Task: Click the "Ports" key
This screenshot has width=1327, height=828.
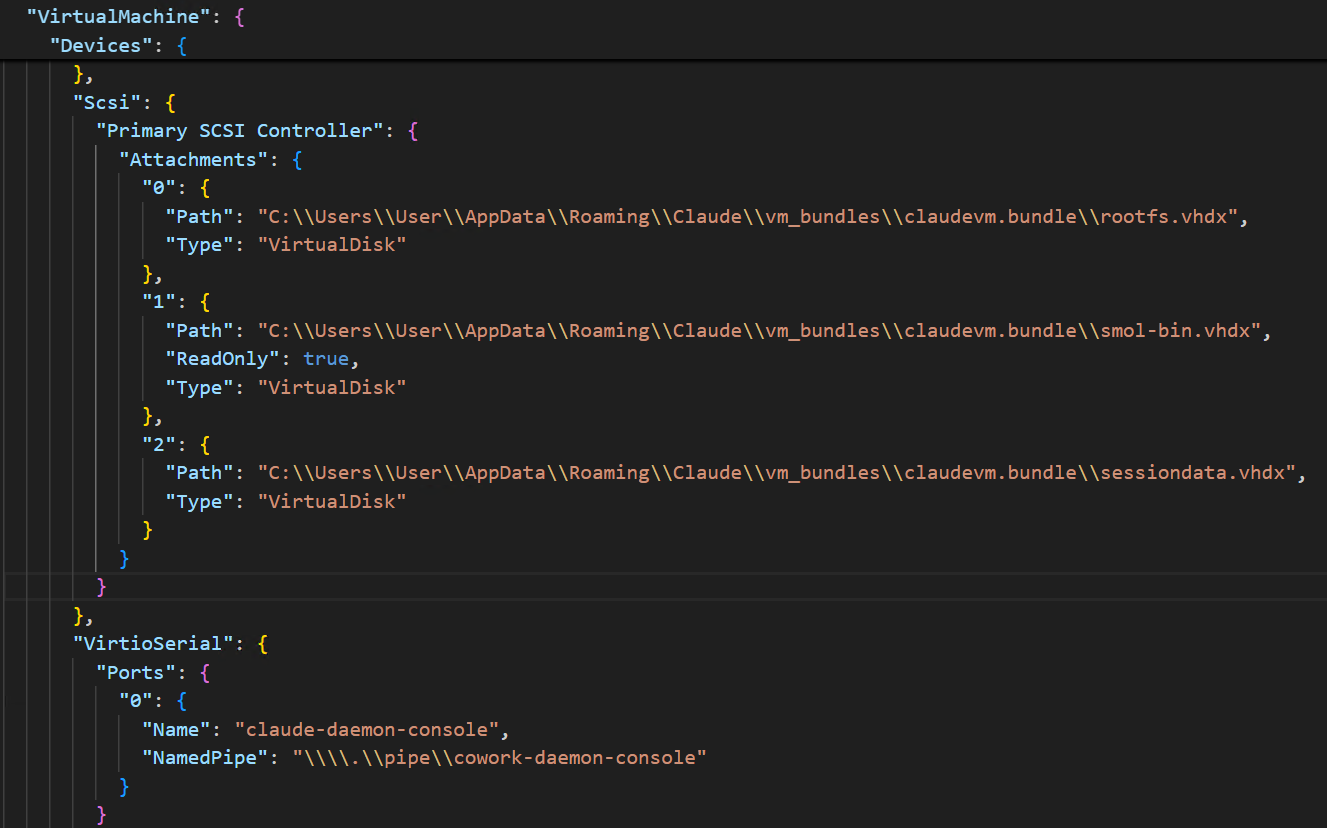Action: click(136, 672)
